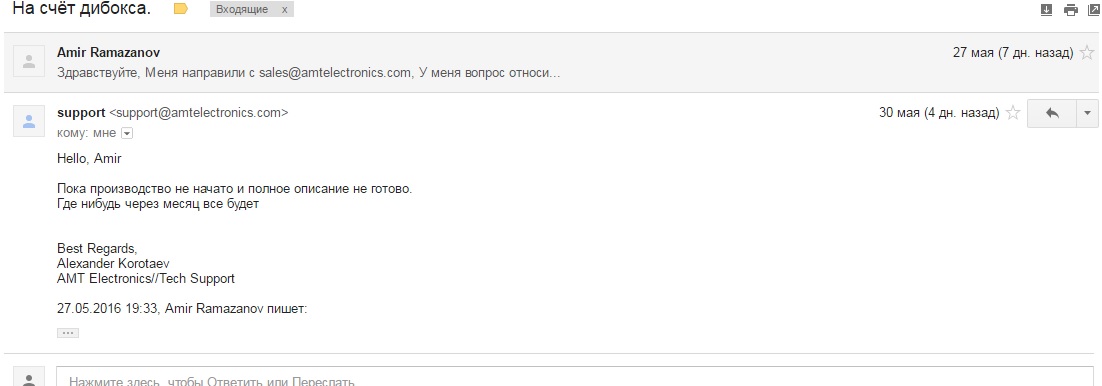Viewport: 1102px width, 386px height.
Task: Star the Amir Ramazanov message
Action: pos(1087,53)
